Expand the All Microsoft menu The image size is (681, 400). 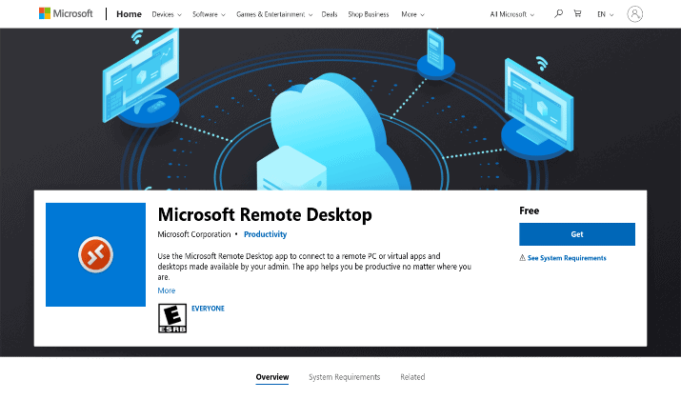click(512, 14)
